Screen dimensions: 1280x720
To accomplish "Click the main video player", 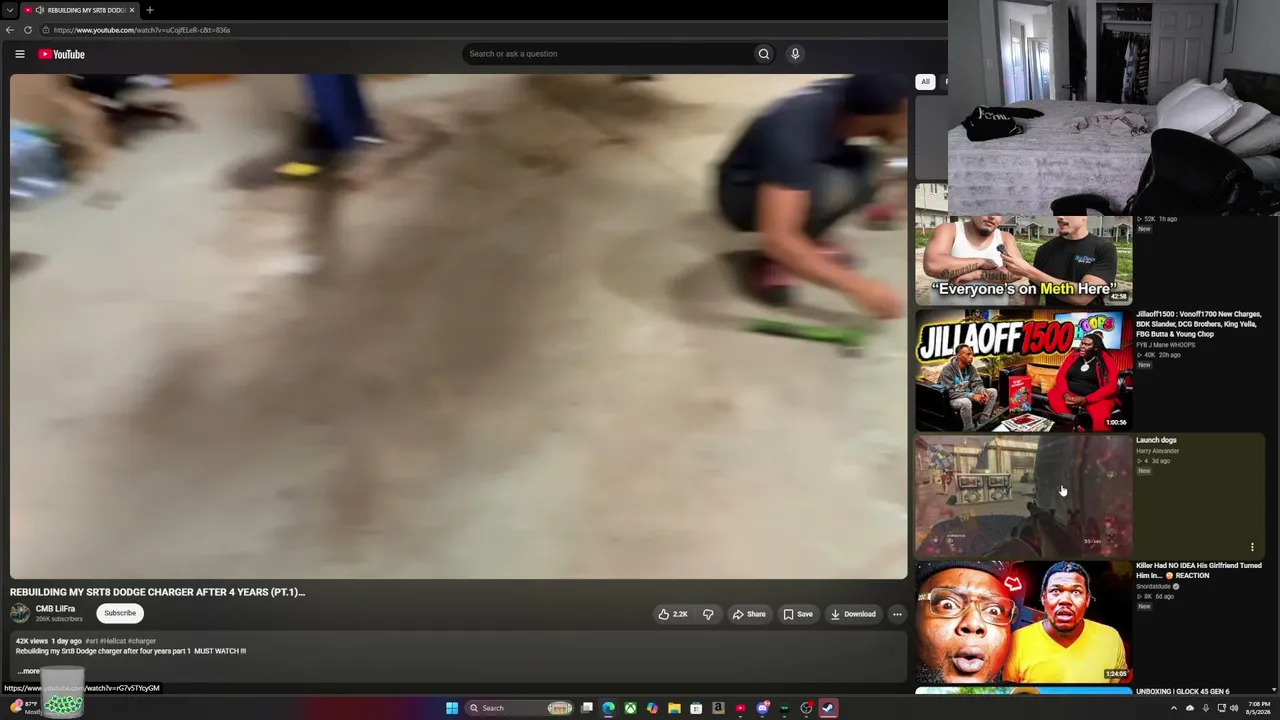I will point(459,326).
